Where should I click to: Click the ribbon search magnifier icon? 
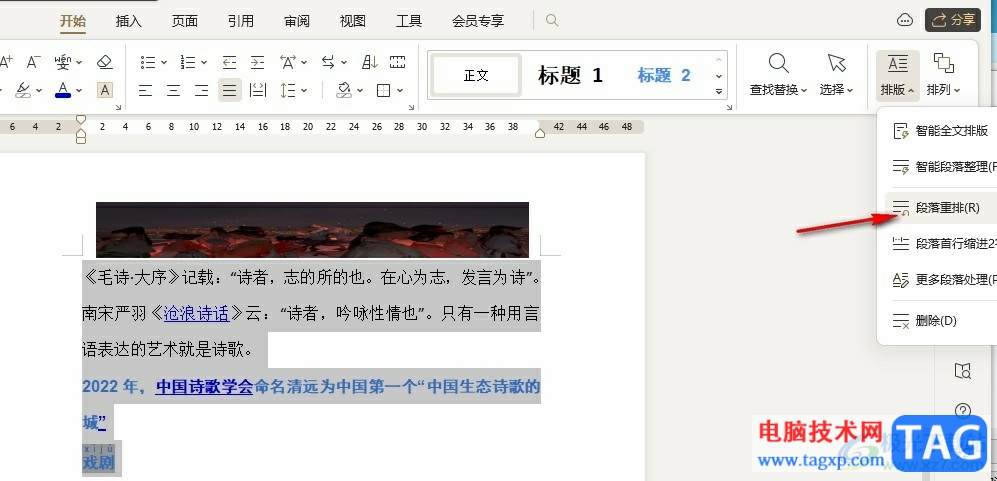(552, 21)
